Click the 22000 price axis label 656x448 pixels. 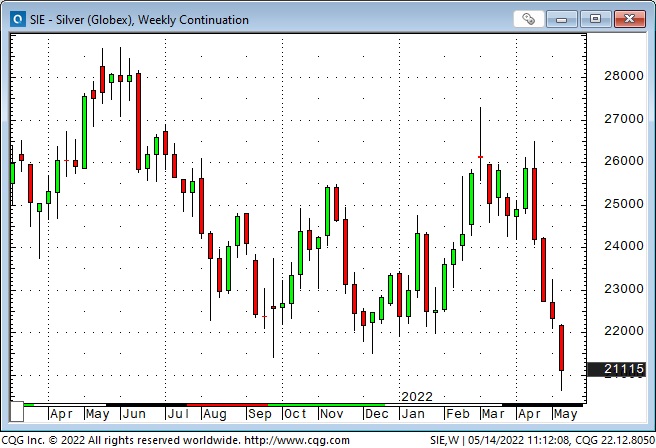[x=624, y=331]
